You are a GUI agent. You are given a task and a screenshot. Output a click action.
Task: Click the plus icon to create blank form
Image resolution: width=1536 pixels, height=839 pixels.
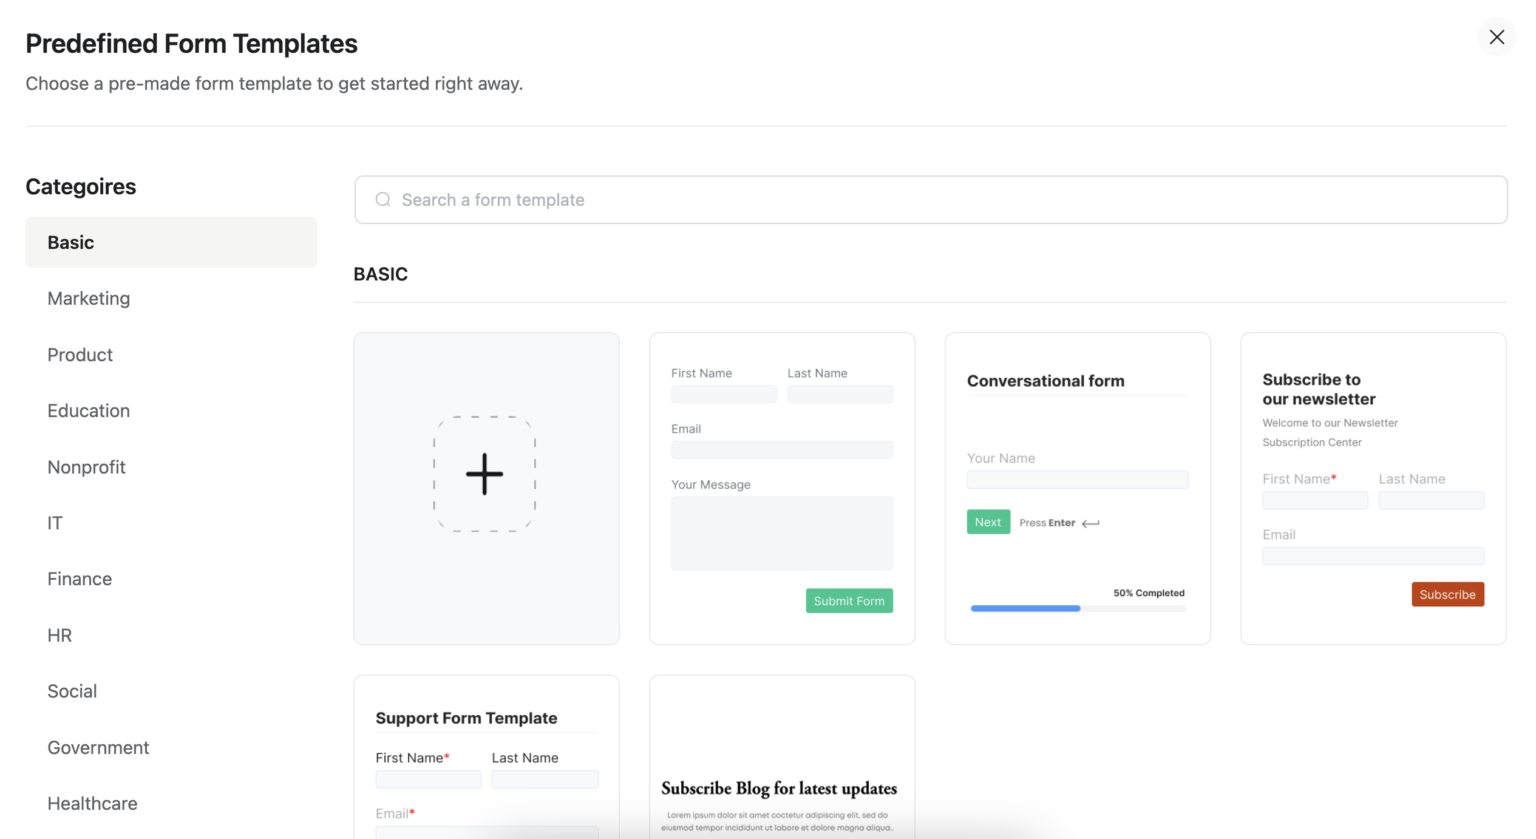click(485, 474)
